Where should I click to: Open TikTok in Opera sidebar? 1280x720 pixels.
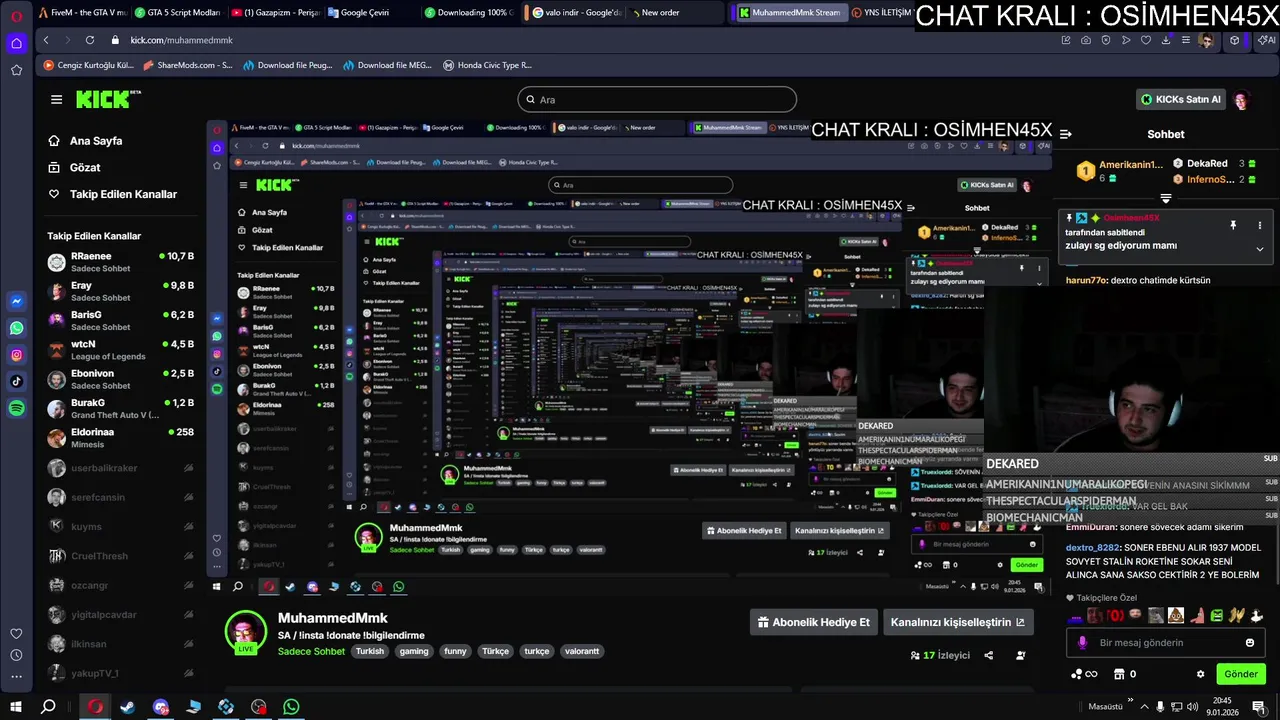[17, 381]
